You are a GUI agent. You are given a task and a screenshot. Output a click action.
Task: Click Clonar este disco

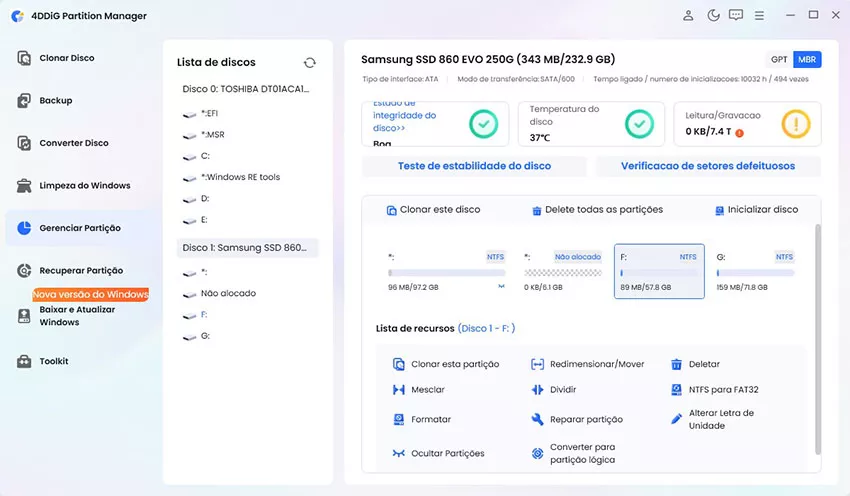pyautogui.click(x=433, y=210)
